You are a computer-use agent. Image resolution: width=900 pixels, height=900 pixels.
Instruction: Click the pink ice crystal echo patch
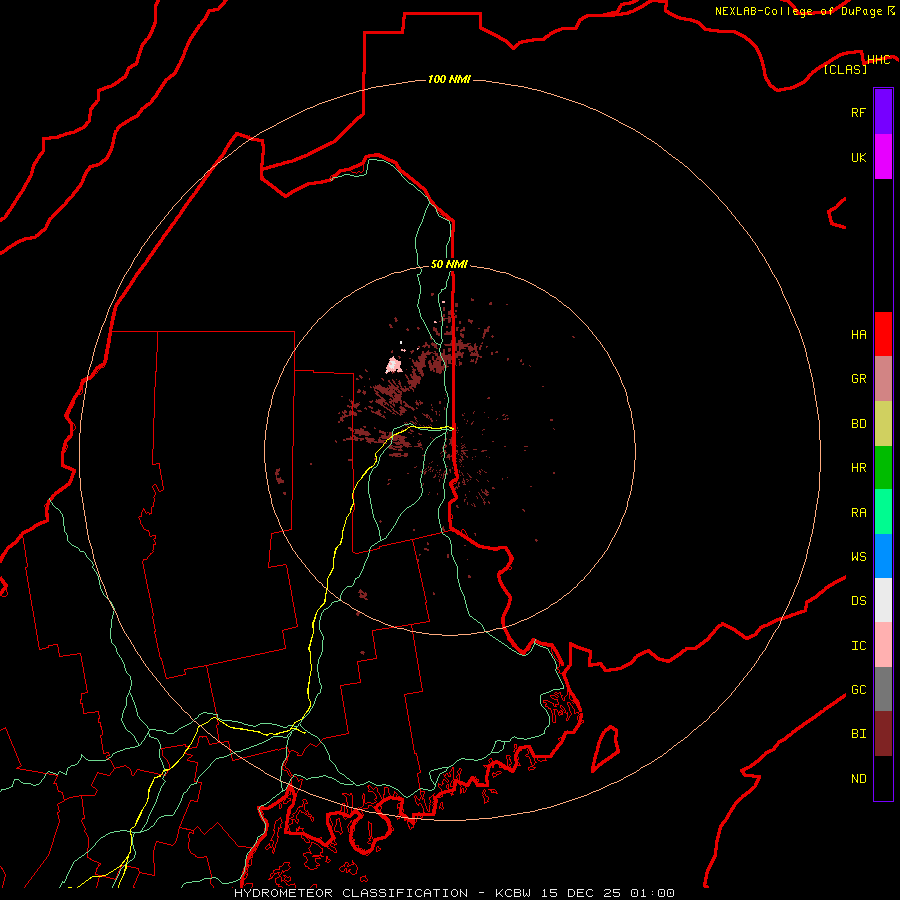tap(394, 365)
